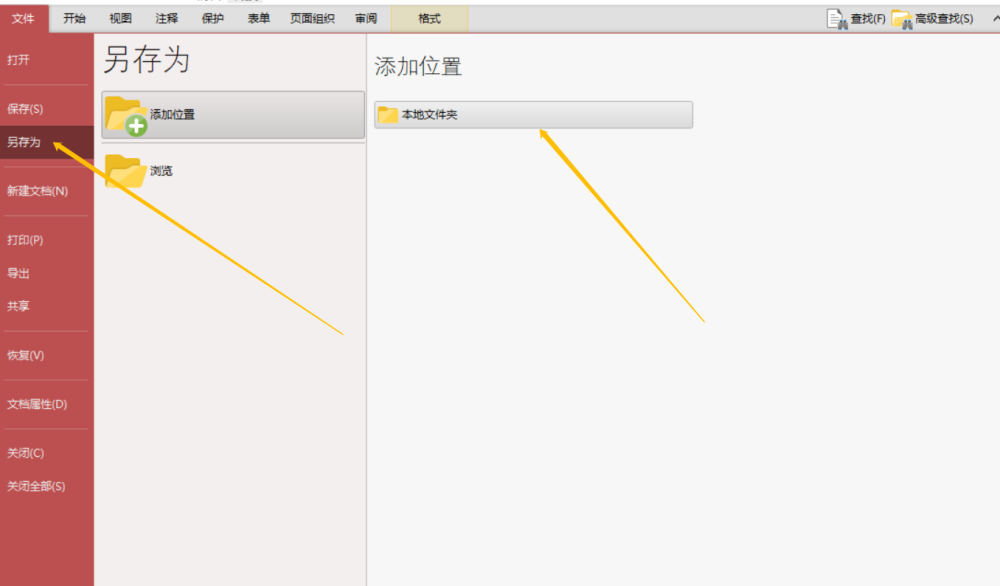Image resolution: width=1000 pixels, height=586 pixels.
Task: Open Advanced Search (高级查找) binoculars icon
Action: click(902, 19)
